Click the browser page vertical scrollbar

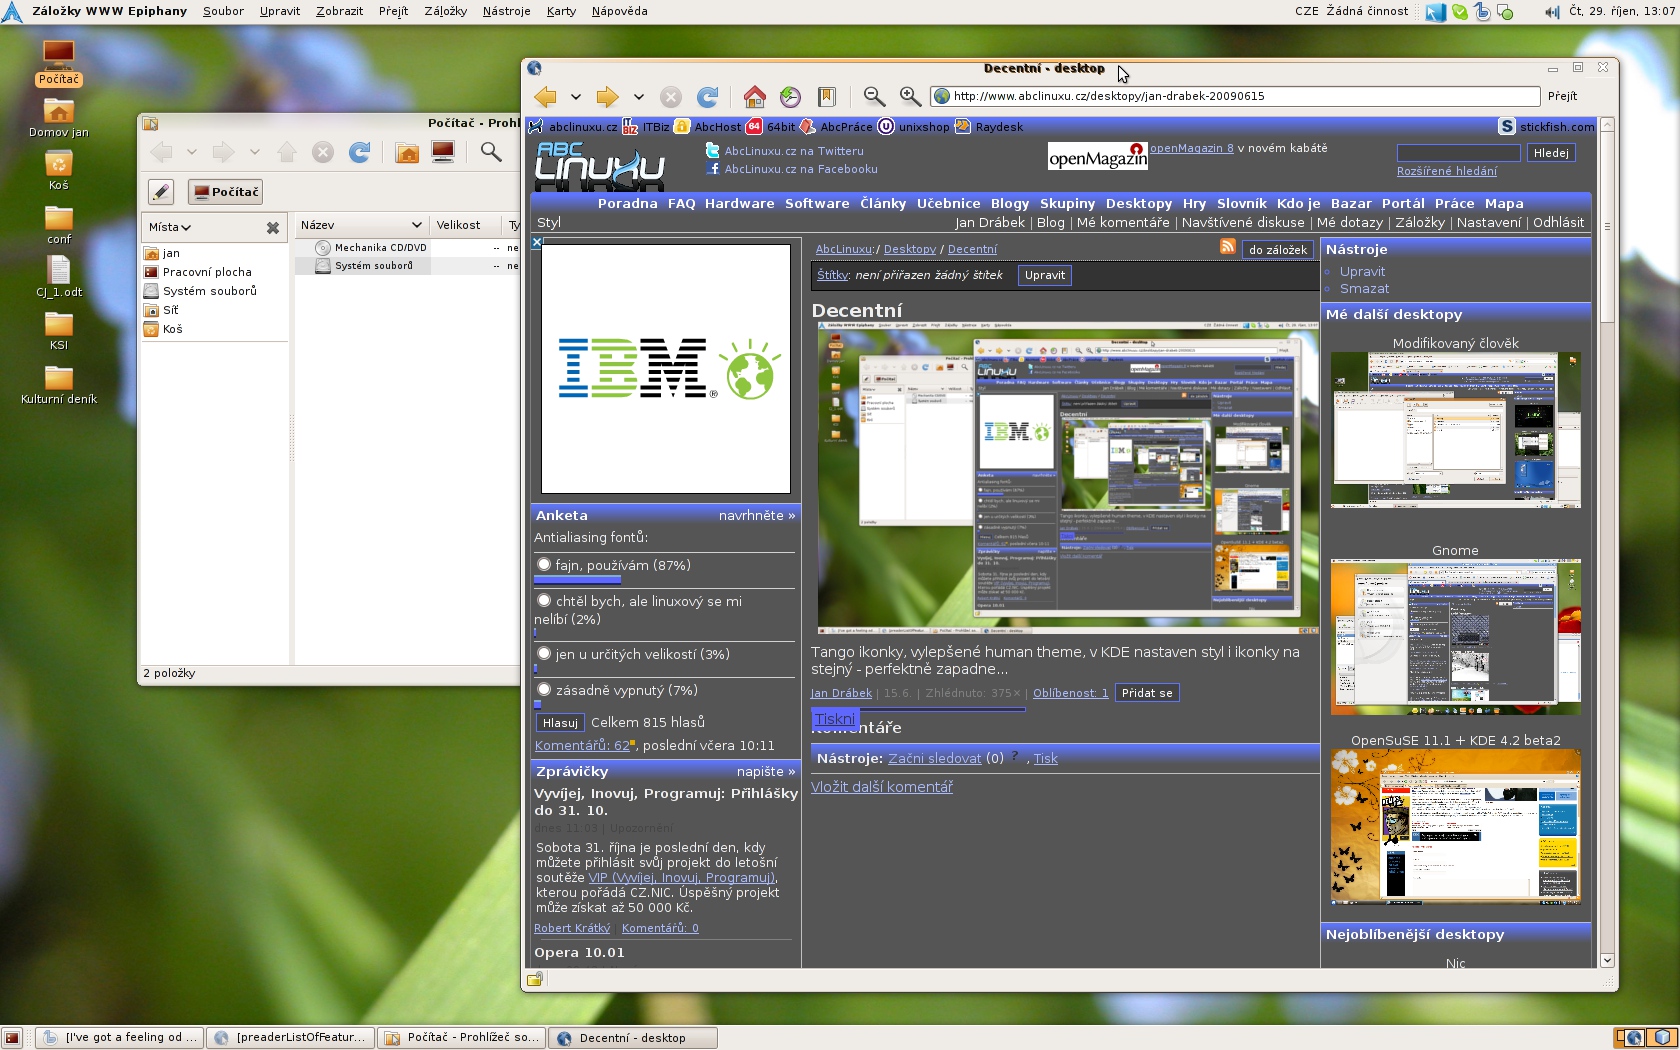click(1607, 540)
